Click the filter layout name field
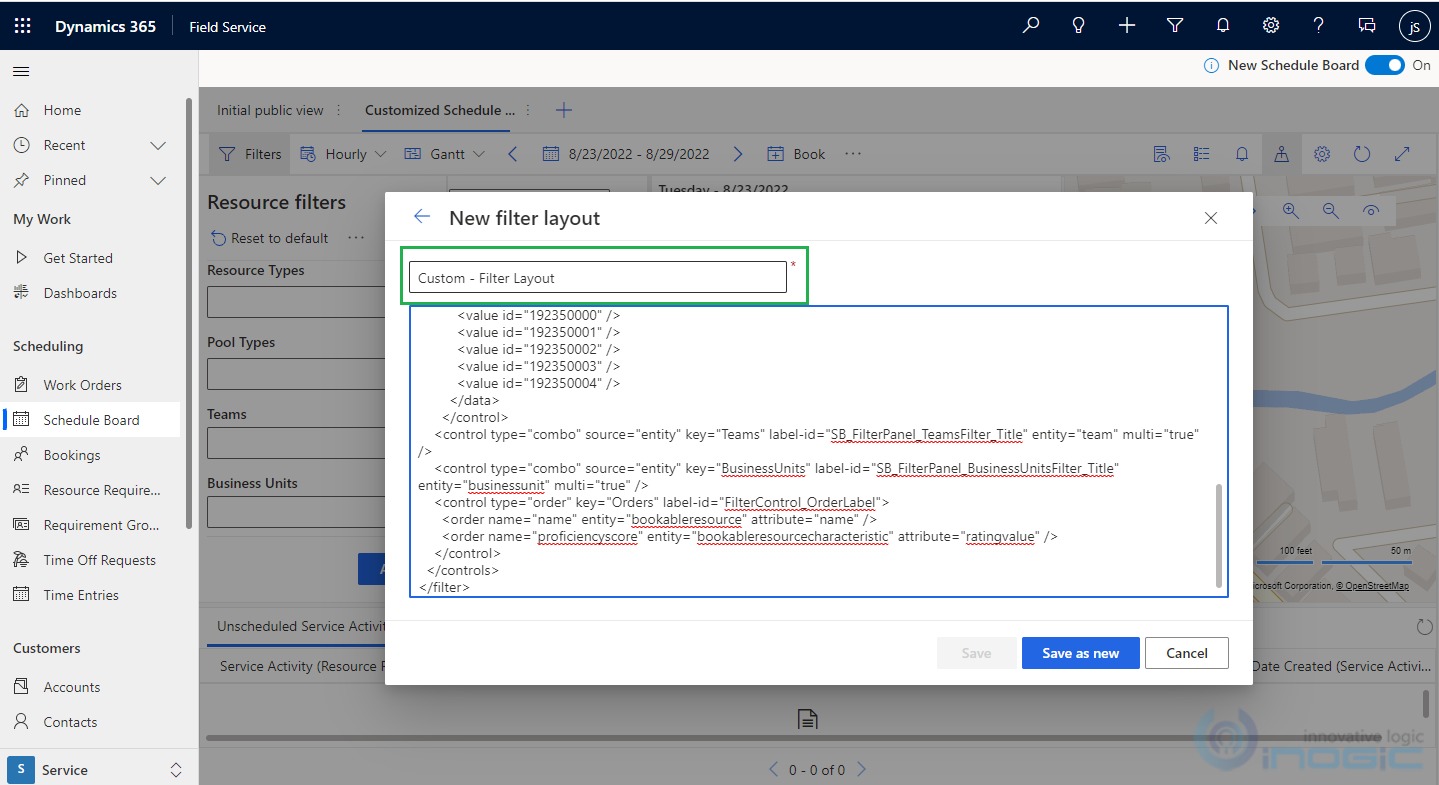 tap(597, 278)
